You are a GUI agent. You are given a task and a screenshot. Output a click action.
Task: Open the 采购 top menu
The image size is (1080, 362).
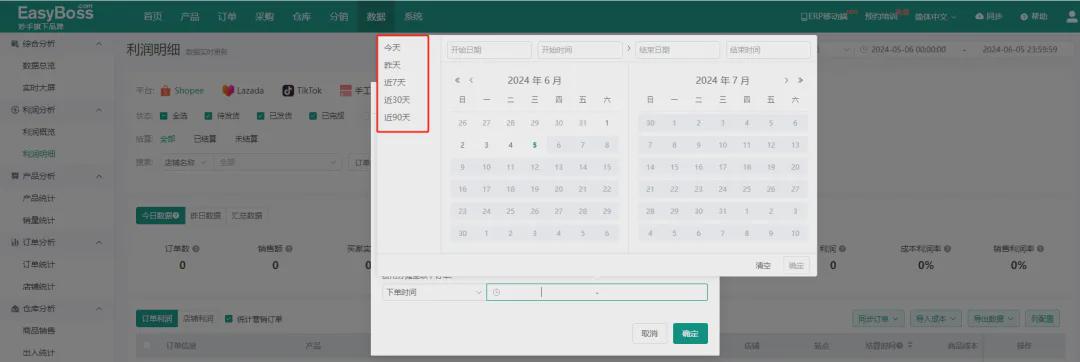[264, 17]
